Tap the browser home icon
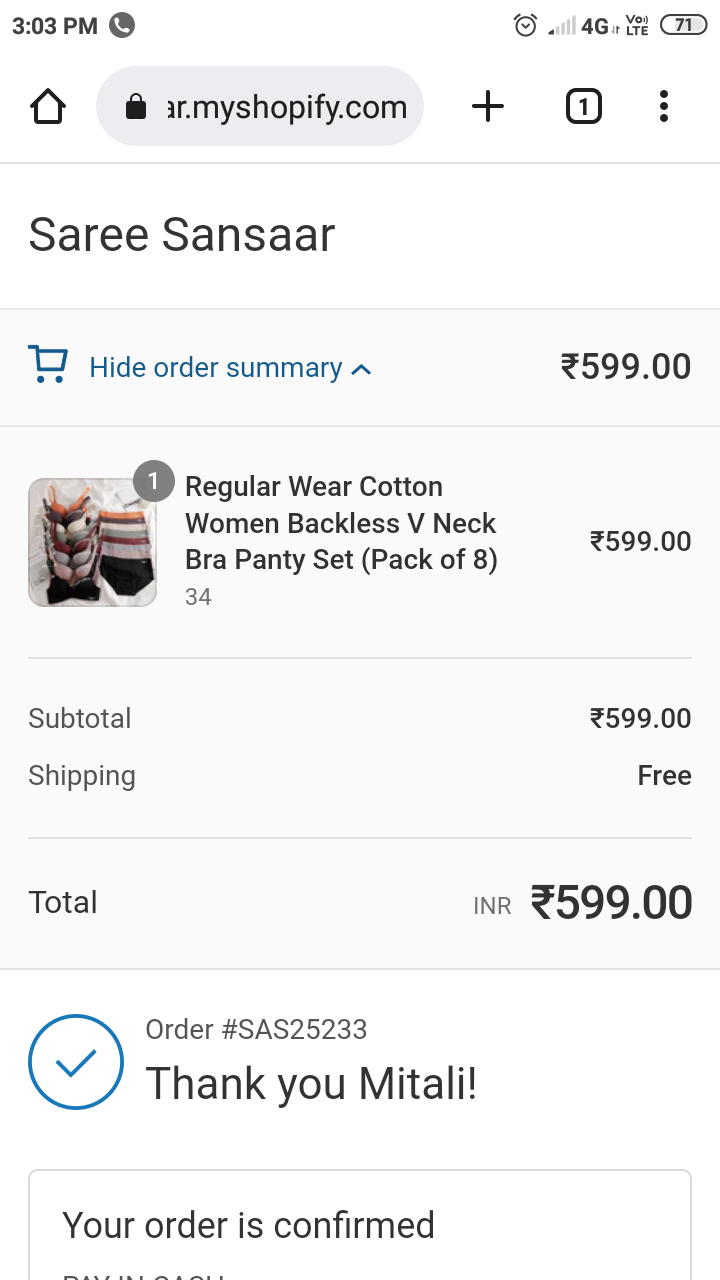This screenshot has width=720, height=1280. [48, 107]
